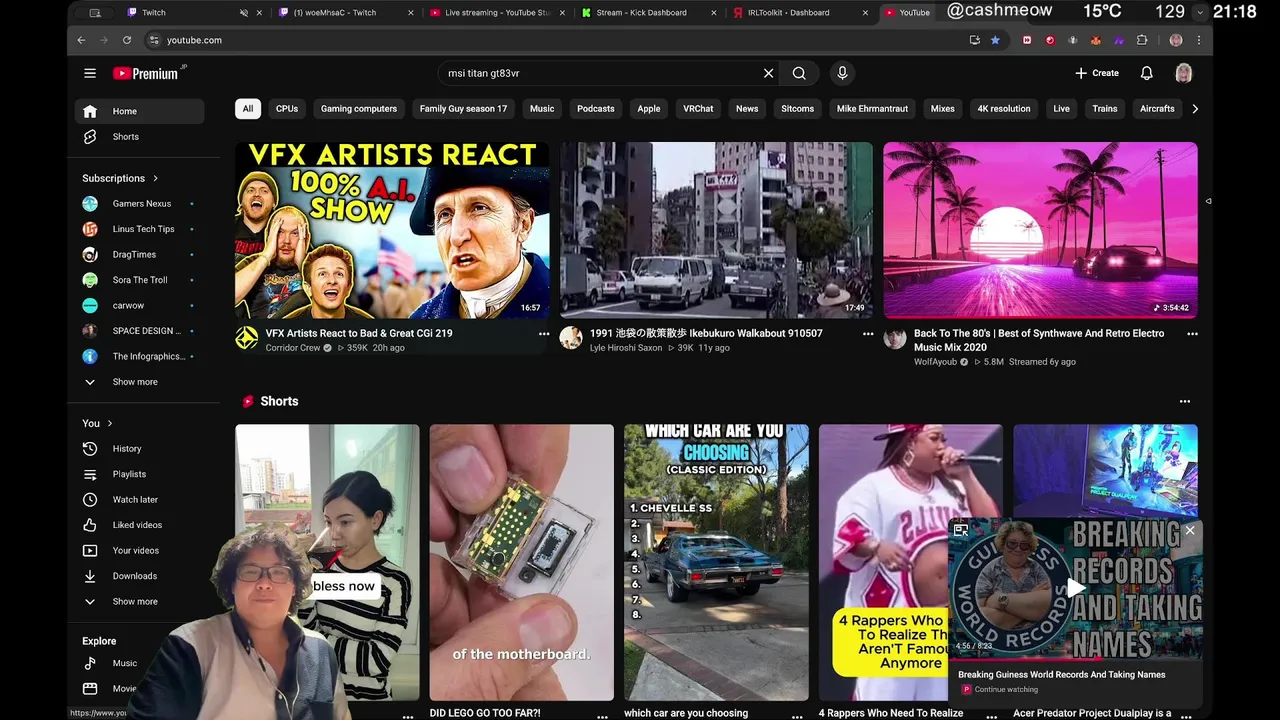The width and height of the screenshot is (1280, 720).
Task: Open the notifications bell
Action: point(1147,73)
